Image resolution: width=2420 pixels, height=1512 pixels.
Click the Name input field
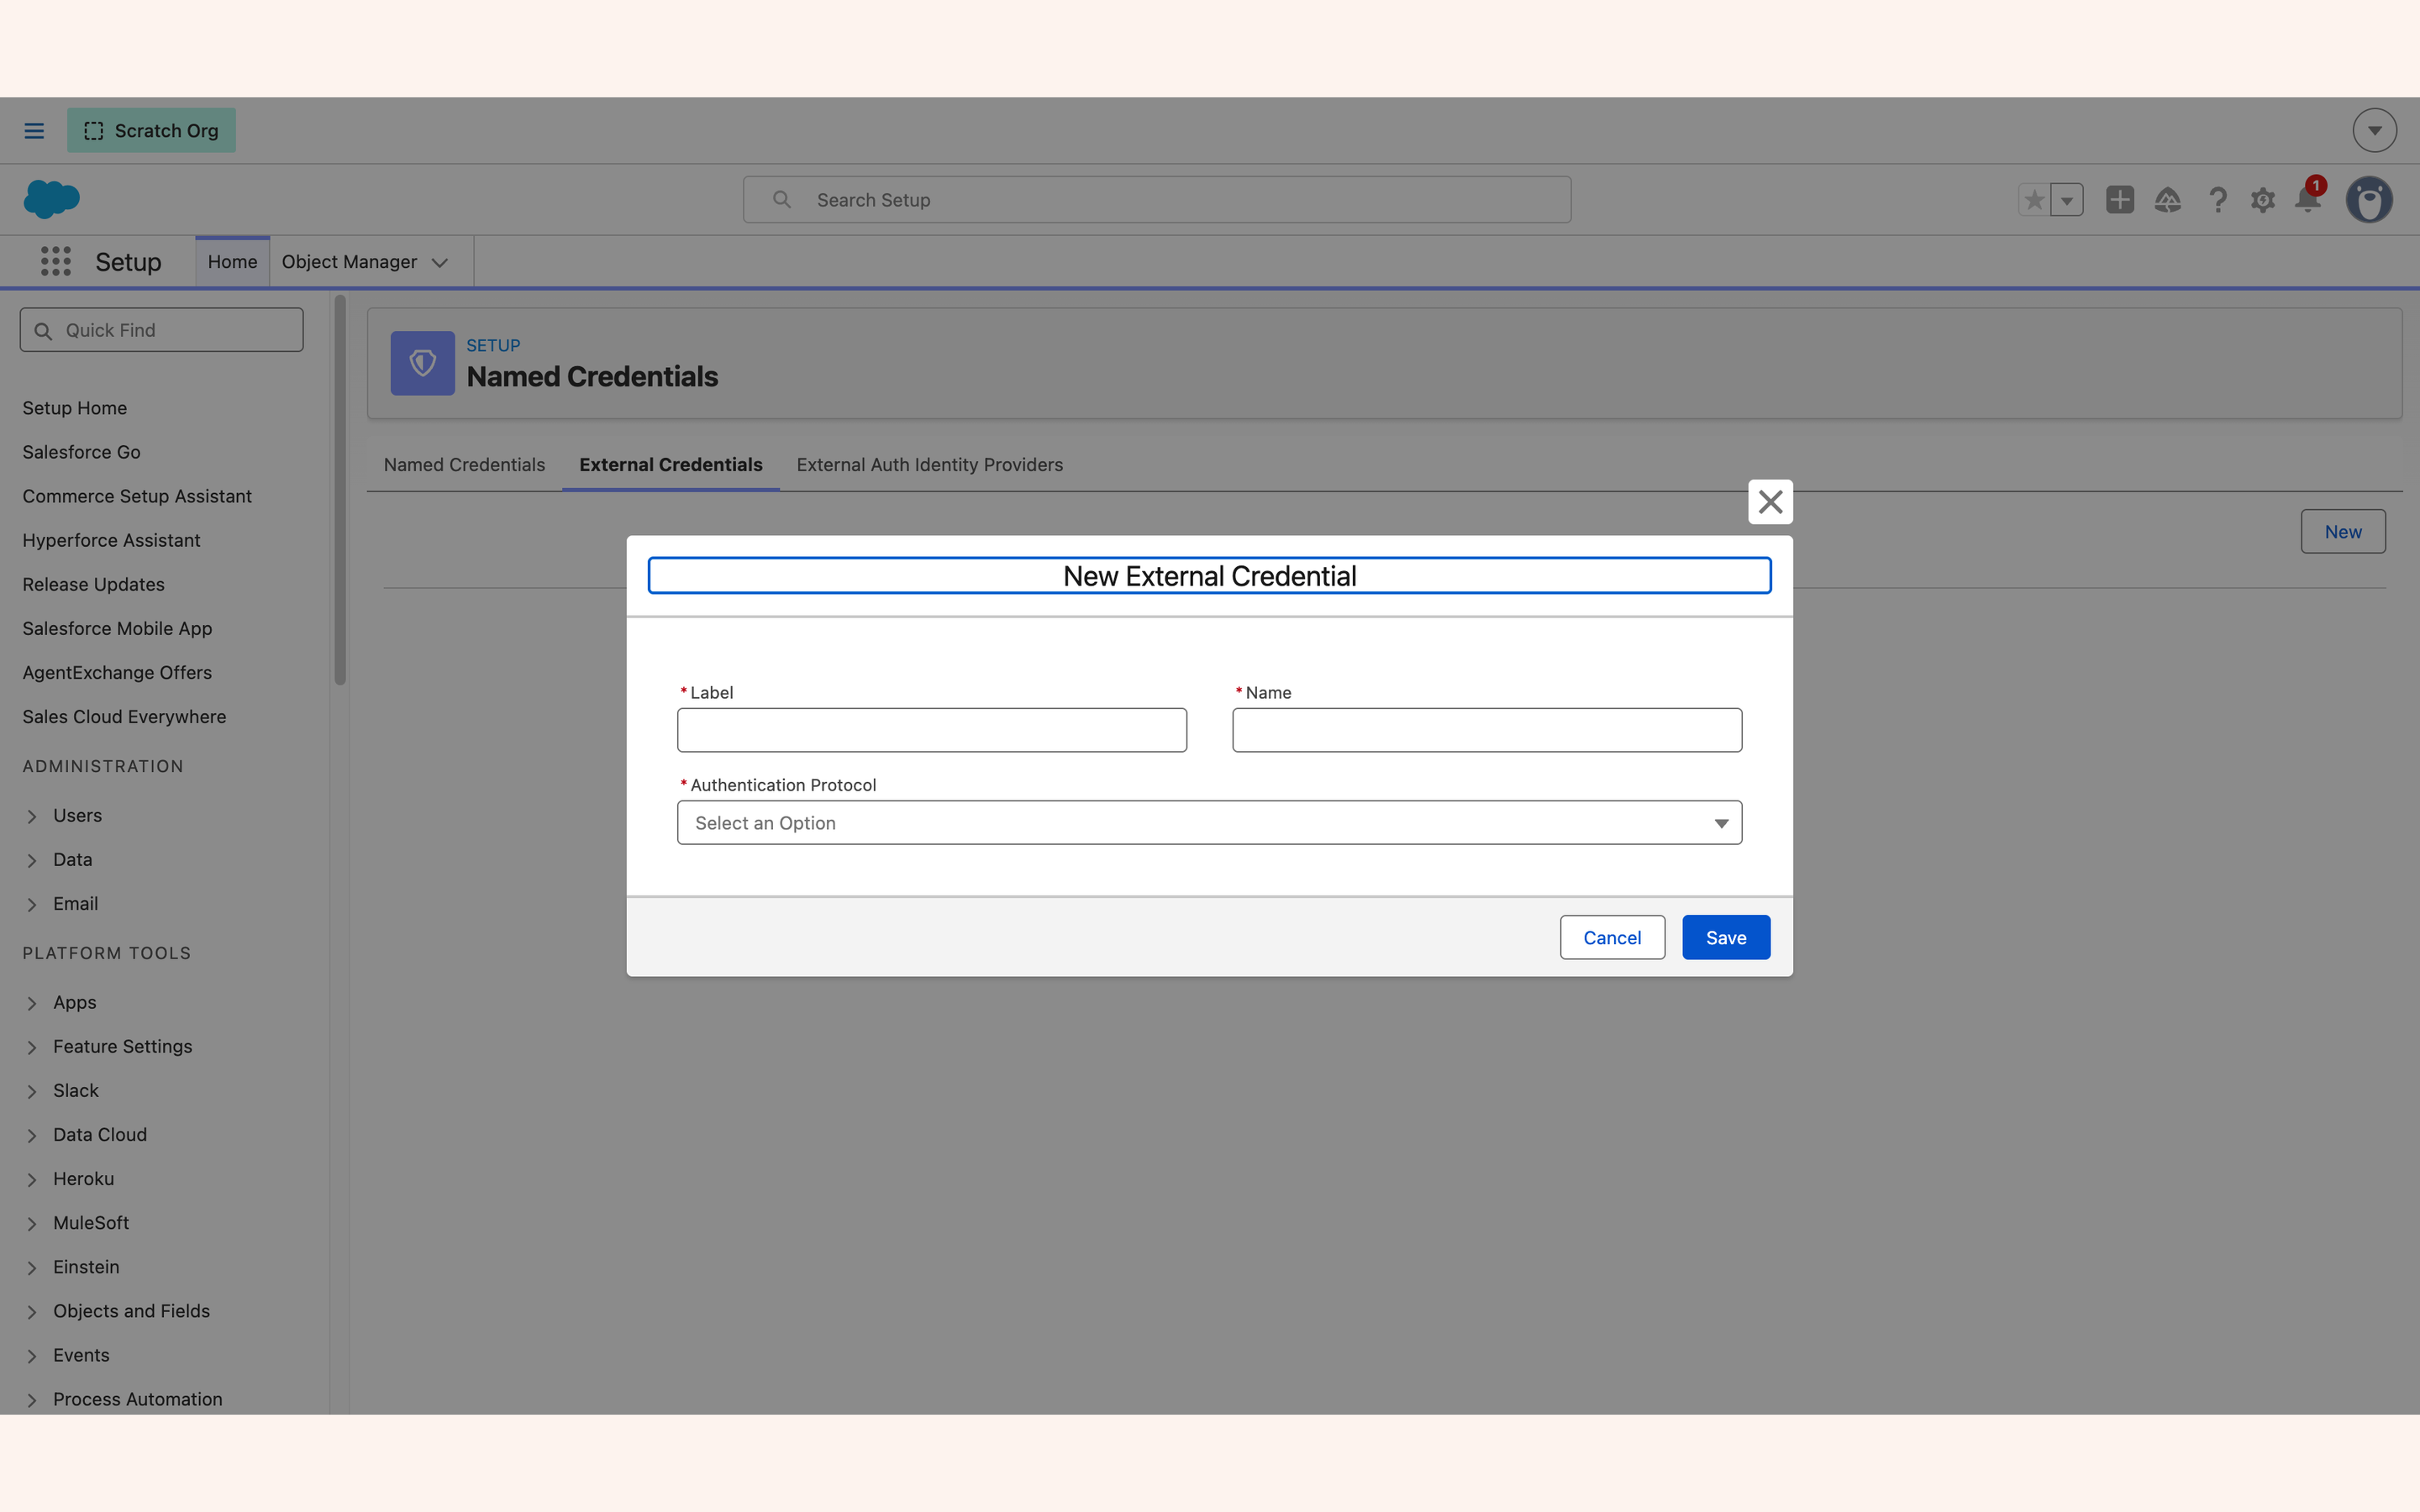coord(1487,730)
